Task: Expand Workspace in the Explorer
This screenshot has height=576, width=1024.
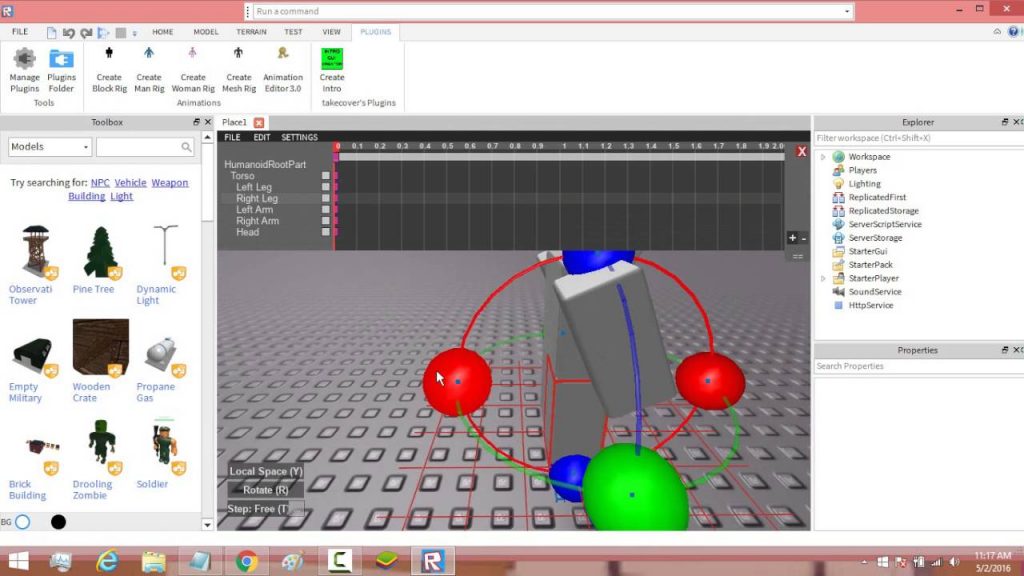Action: 823,156
